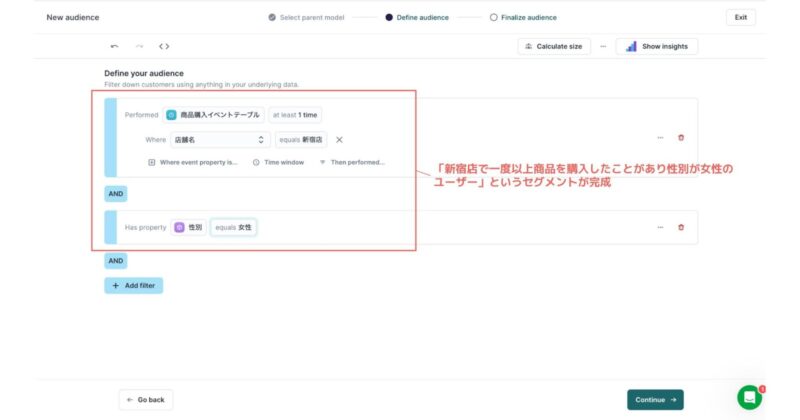This screenshot has width=800, height=420.
Task: Edit the 'equals 女性' condition
Action: tap(233, 227)
